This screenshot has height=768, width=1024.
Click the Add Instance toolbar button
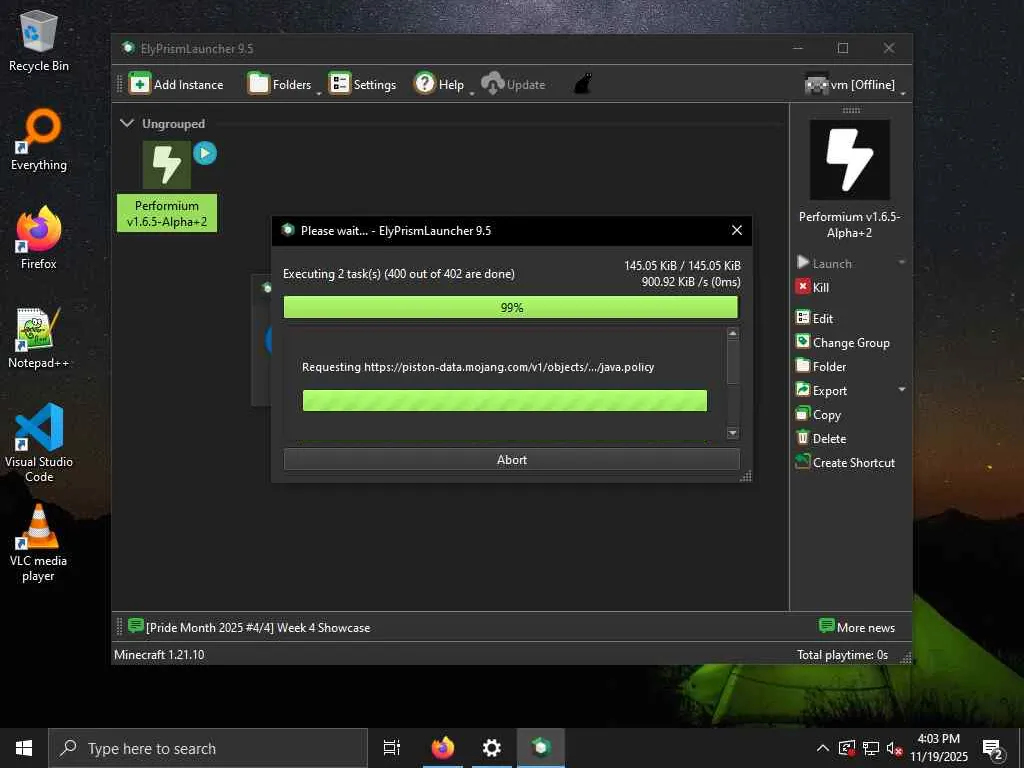(176, 84)
